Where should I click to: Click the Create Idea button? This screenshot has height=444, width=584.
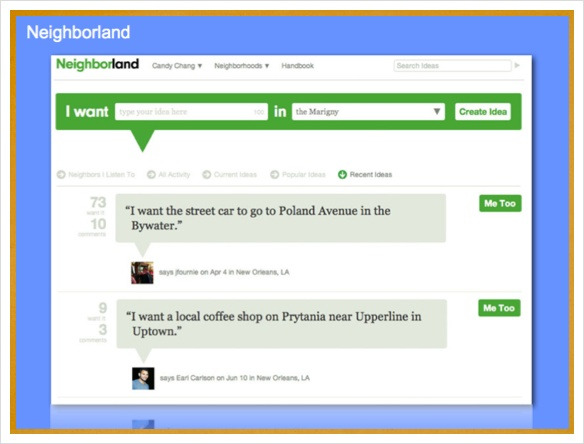point(483,112)
